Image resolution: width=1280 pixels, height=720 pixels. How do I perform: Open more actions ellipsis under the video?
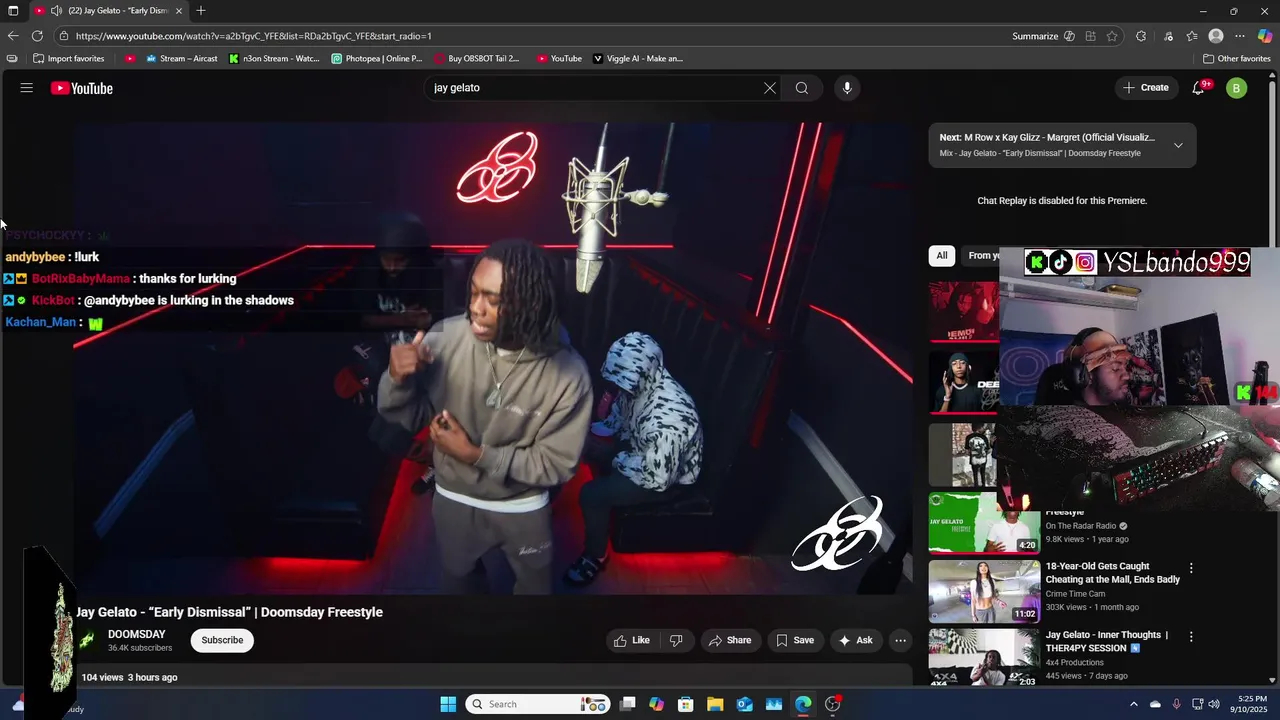(900, 640)
